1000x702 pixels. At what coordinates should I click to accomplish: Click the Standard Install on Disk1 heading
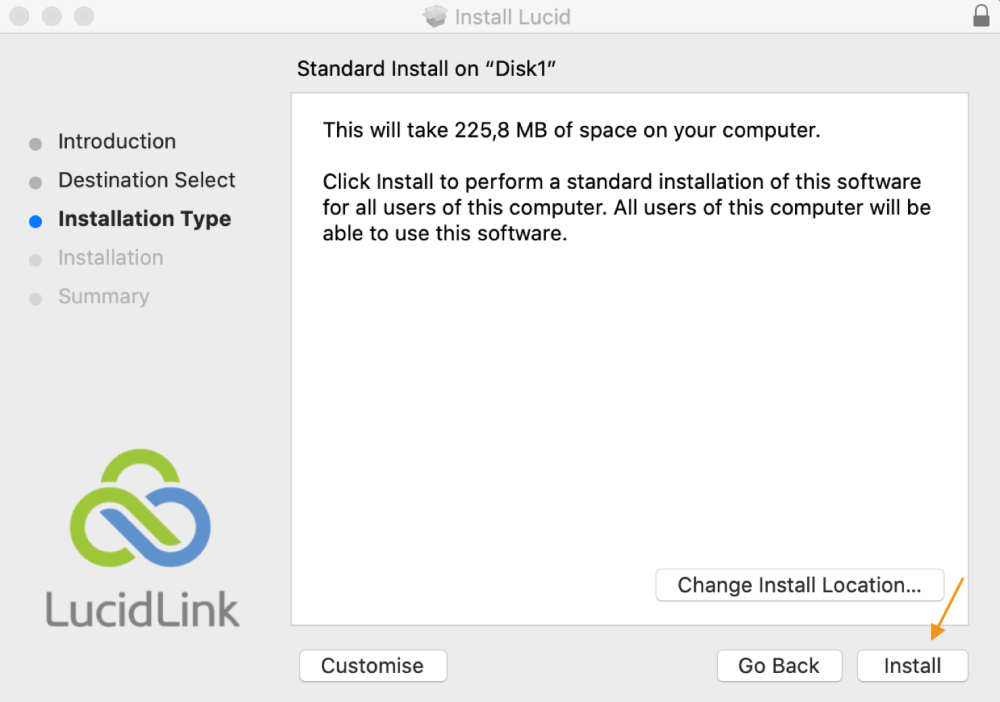pyautogui.click(x=426, y=70)
